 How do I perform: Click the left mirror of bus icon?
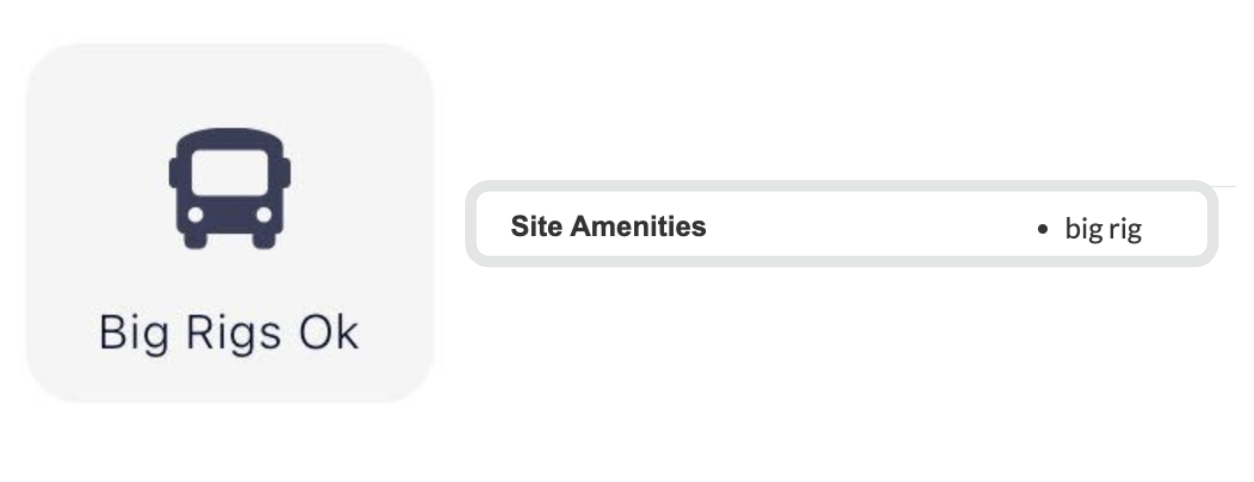(x=172, y=170)
